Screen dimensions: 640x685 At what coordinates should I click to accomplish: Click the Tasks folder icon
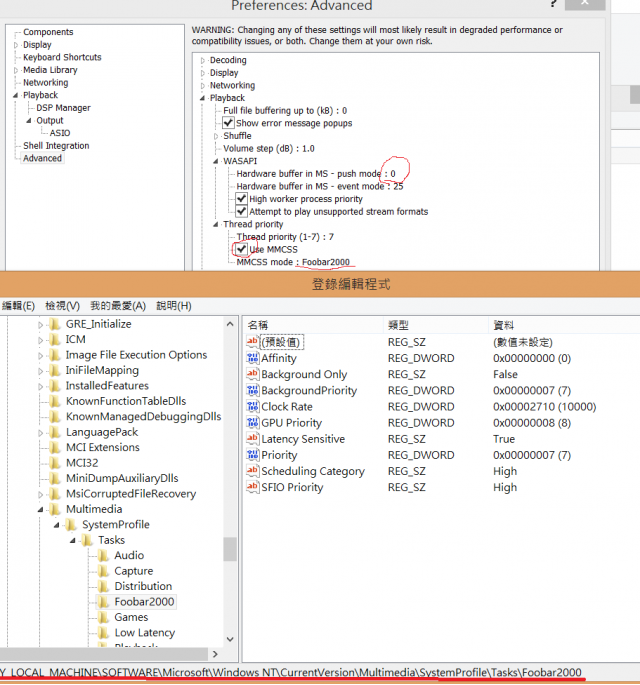[x=87, y=540]
